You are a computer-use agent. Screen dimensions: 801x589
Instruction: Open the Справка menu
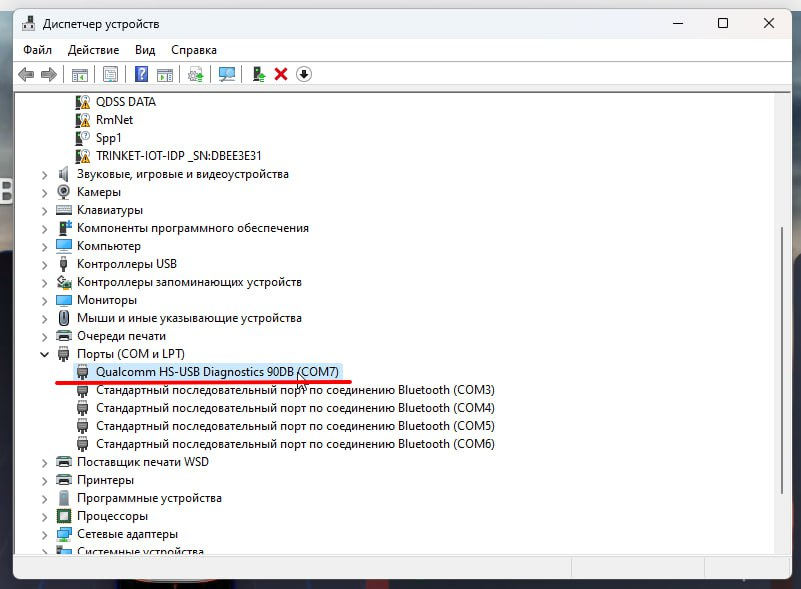pos(194,50)
